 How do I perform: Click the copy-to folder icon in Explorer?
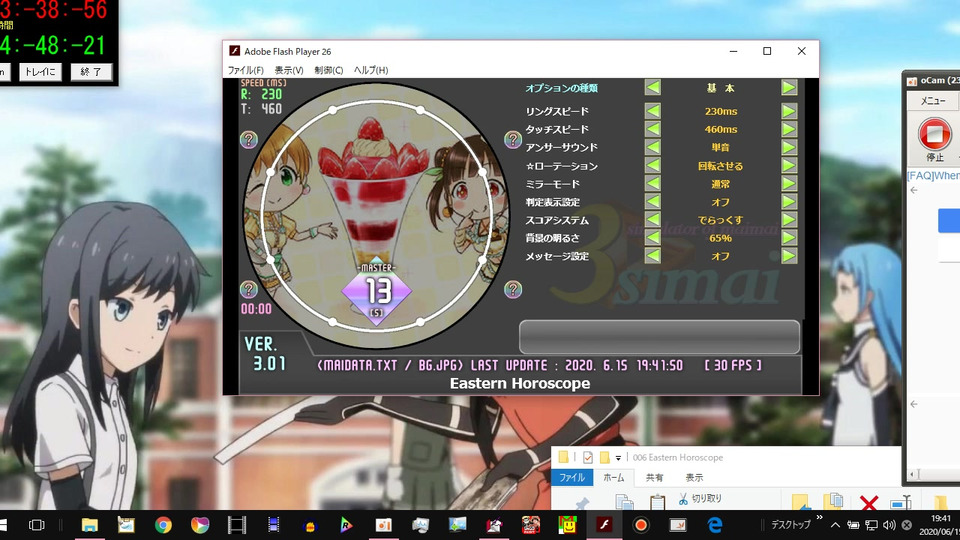(833, 501)
